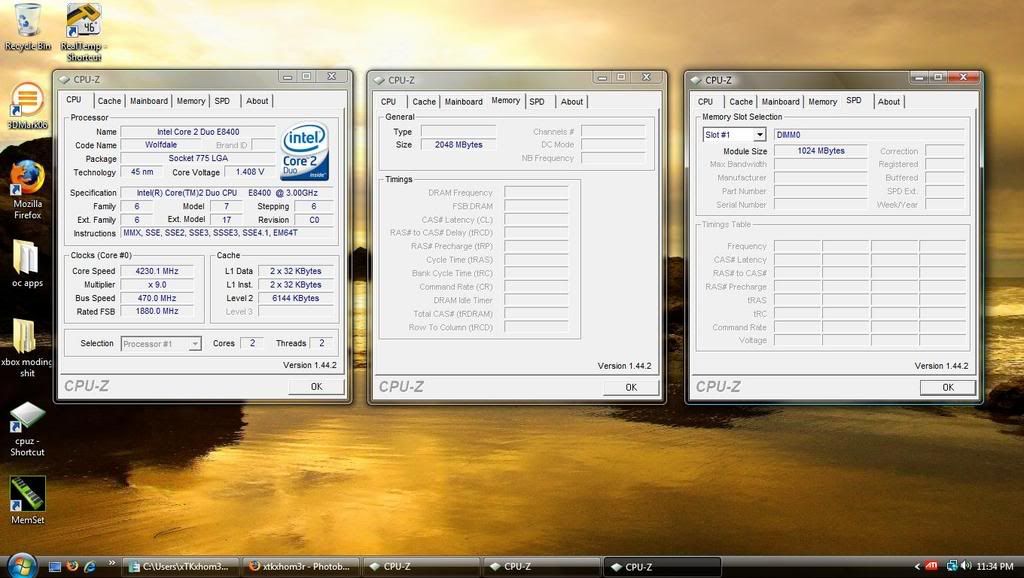This screenshot has width=1024, height=578.
Task: Click the title bar icon of the Processor CPU-Z window
Action: click(x=64, y=80)
